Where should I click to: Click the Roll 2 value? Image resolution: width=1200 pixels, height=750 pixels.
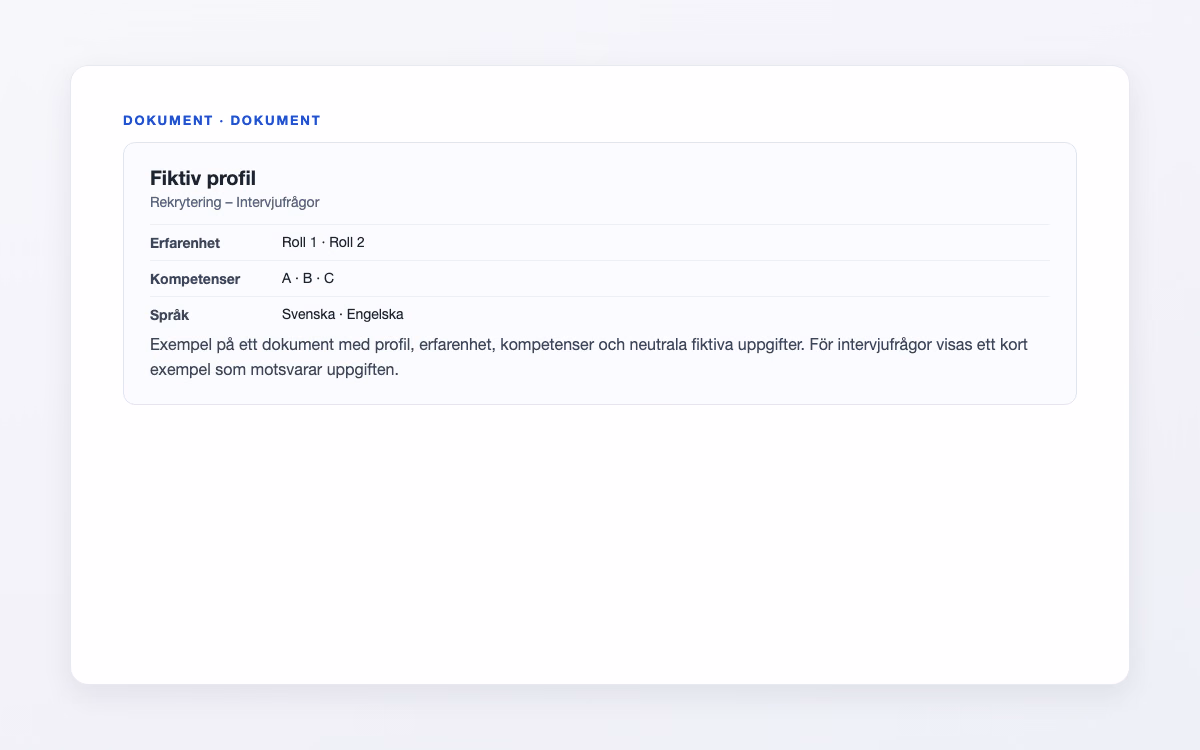point(347,242)
